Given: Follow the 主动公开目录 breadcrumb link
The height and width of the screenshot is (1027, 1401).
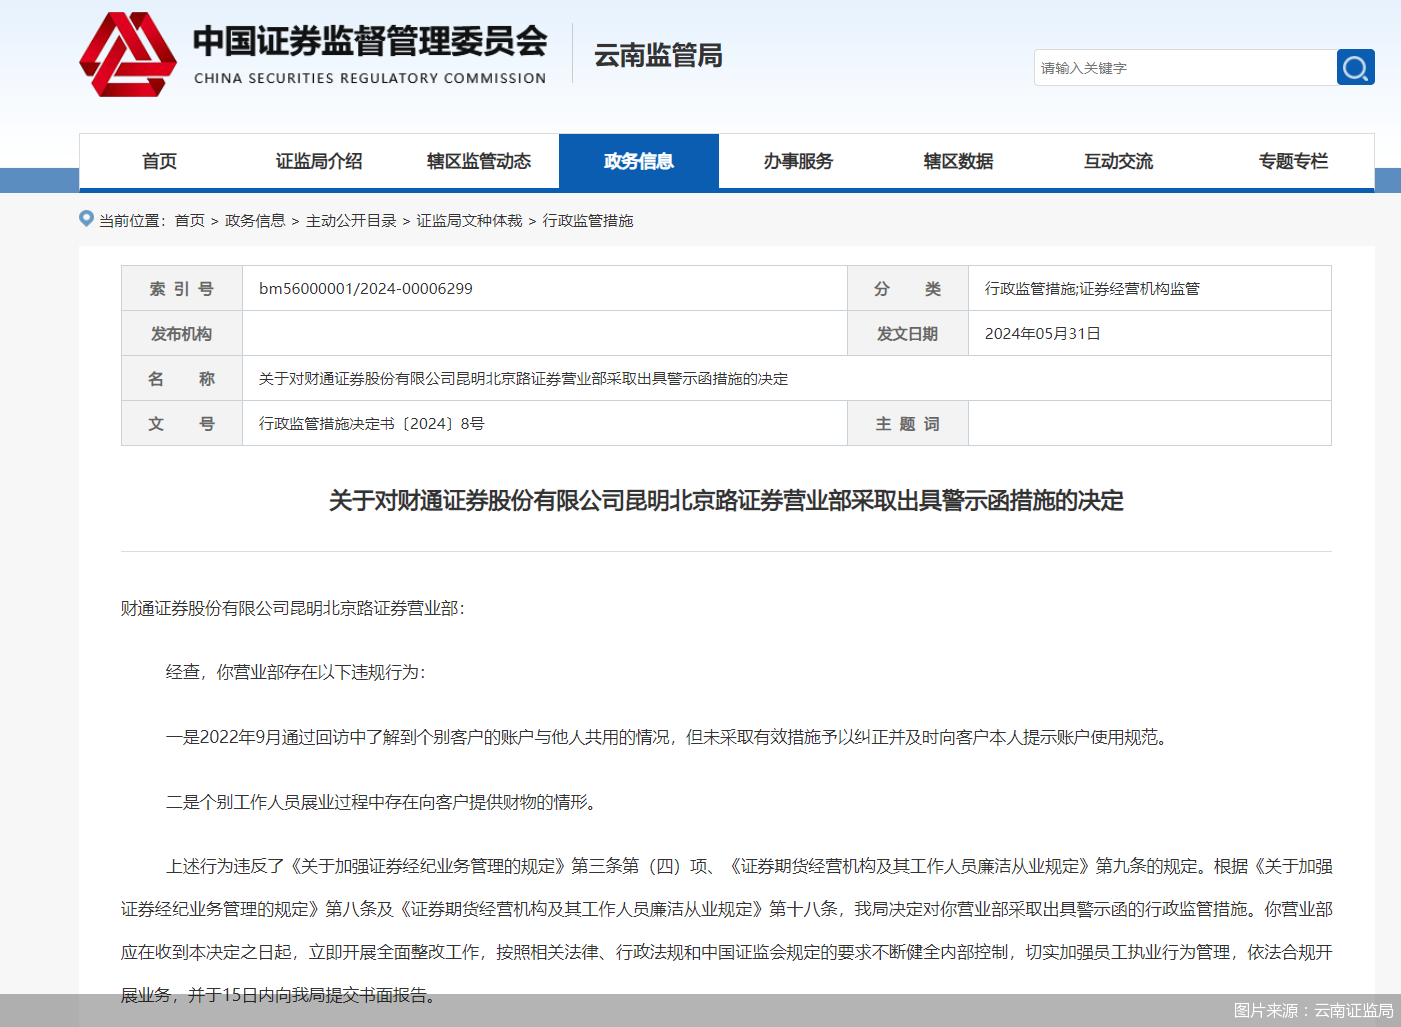Looking at the screenshot, I should pyautogui.click(x=351, y=220).
